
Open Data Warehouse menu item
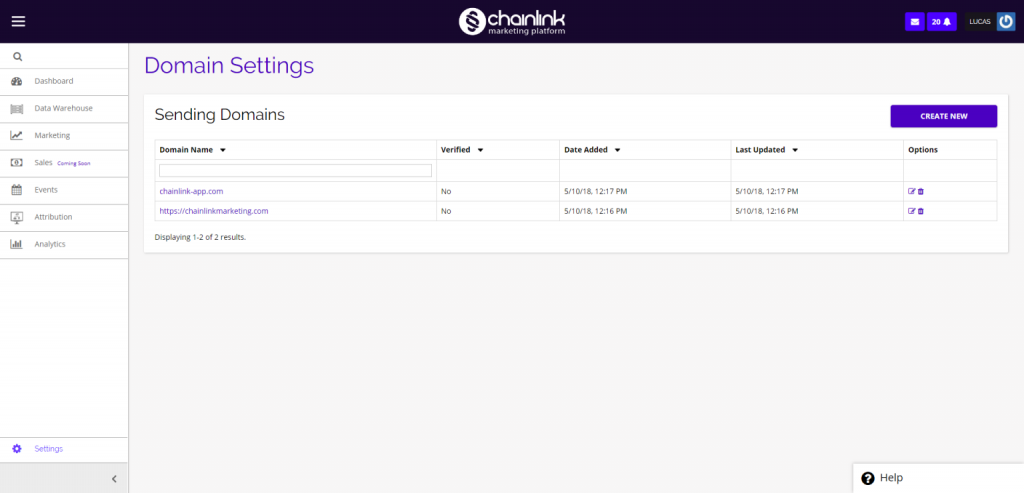[64, 108]
